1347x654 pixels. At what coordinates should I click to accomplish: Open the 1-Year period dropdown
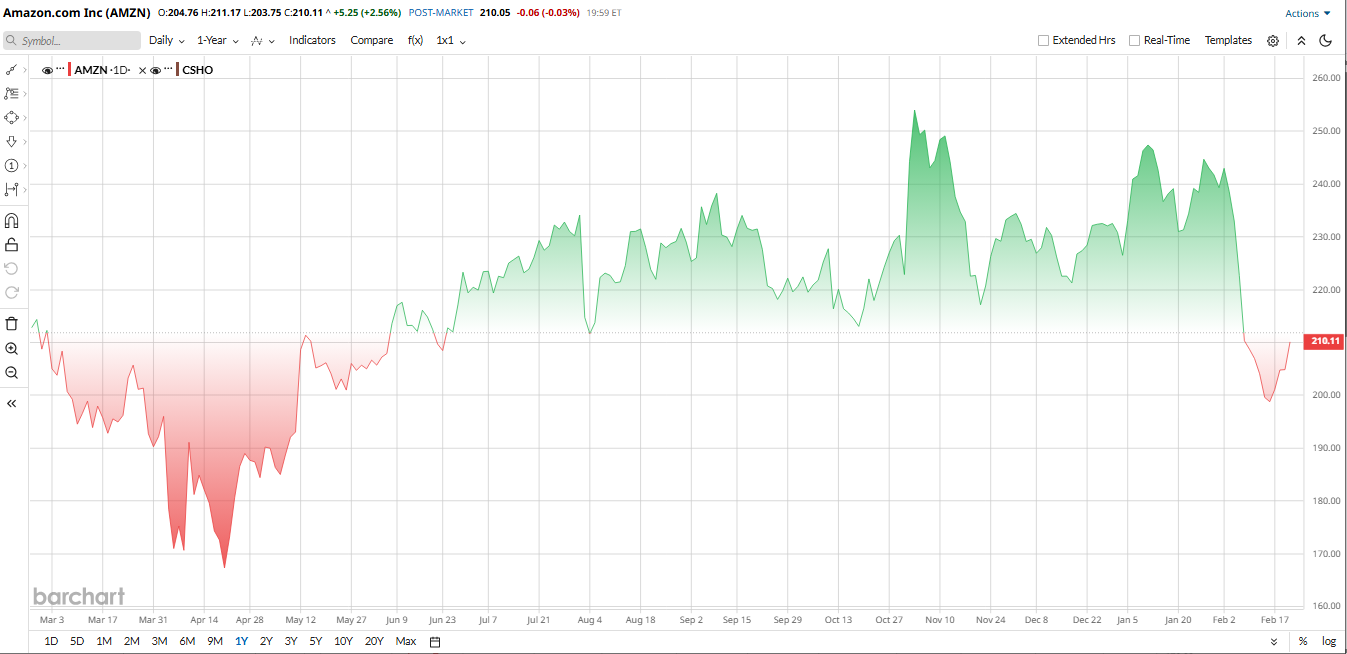[x=218, y=41]
